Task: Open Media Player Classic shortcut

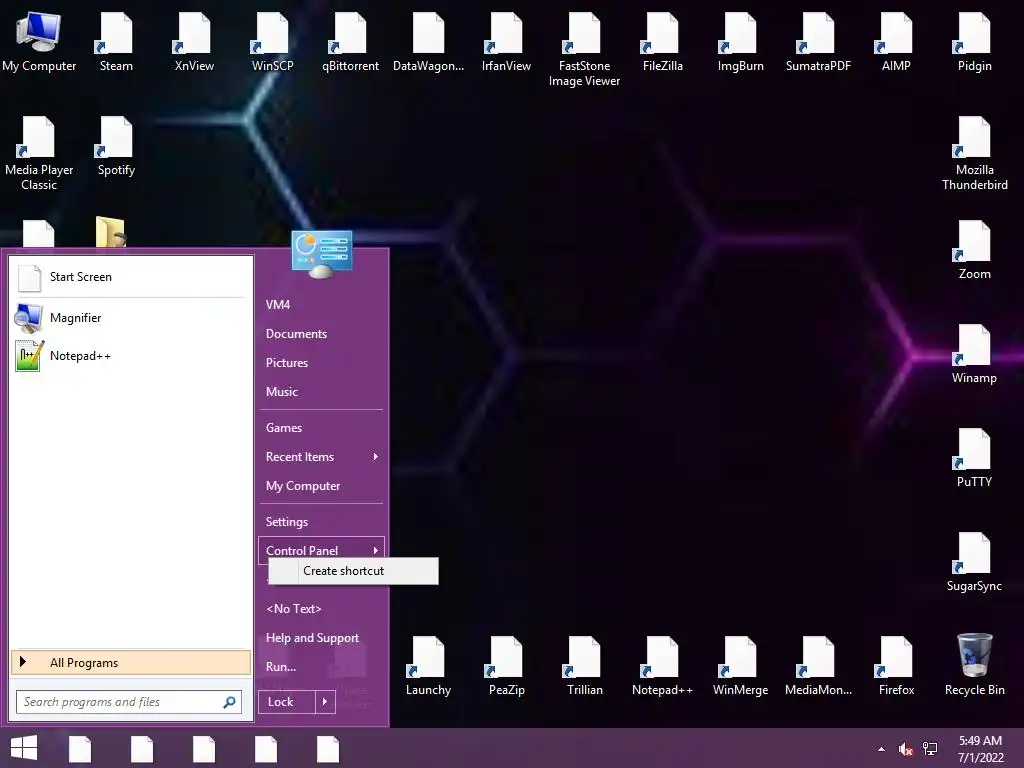Action: click(x=39, y=153)
